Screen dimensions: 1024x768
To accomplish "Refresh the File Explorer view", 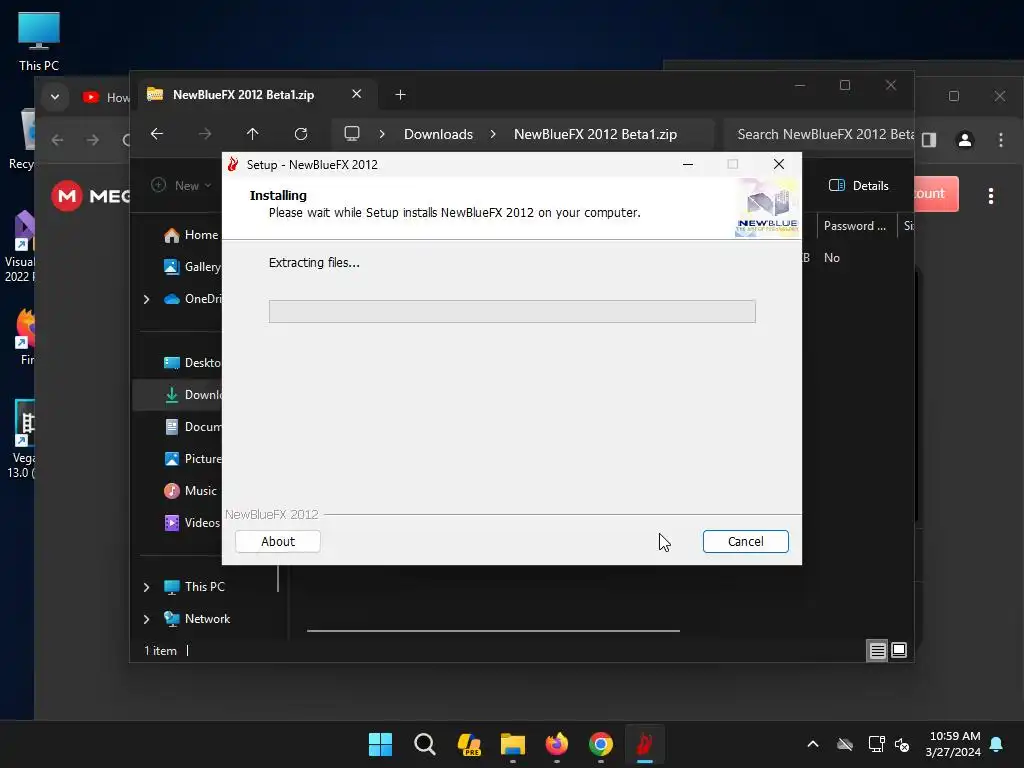I will (301, 134).
